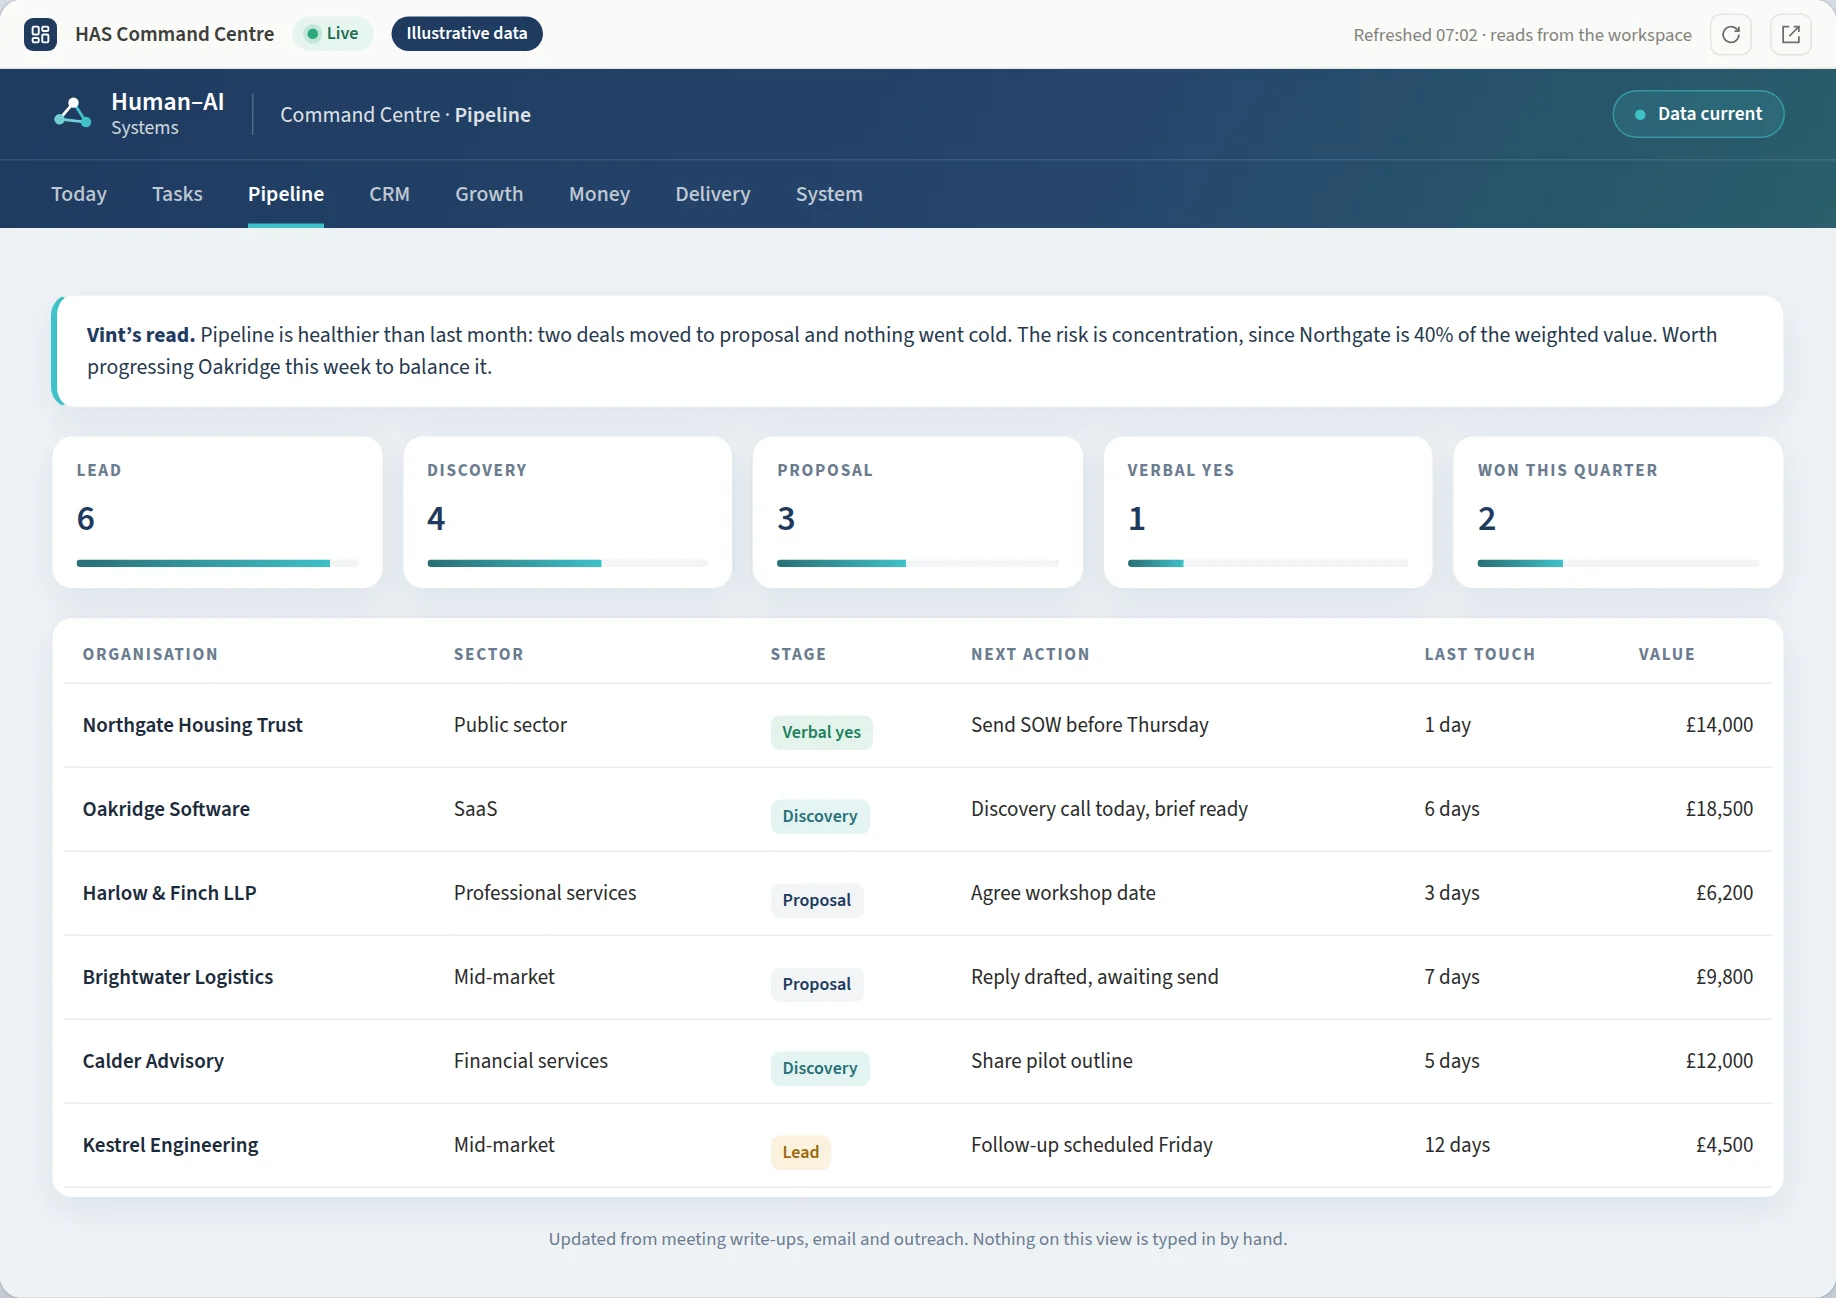
Task: Click the Lead stage card
Action: pos(217,512)
